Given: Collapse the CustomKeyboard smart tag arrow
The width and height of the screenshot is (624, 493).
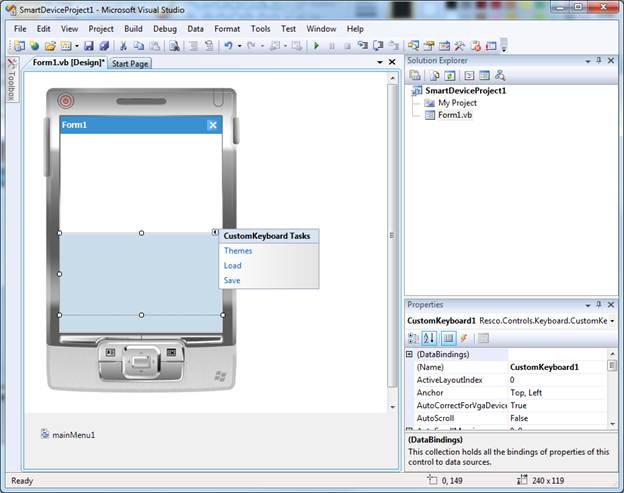Looking at the screenshot, I should [x=216, y=233].
